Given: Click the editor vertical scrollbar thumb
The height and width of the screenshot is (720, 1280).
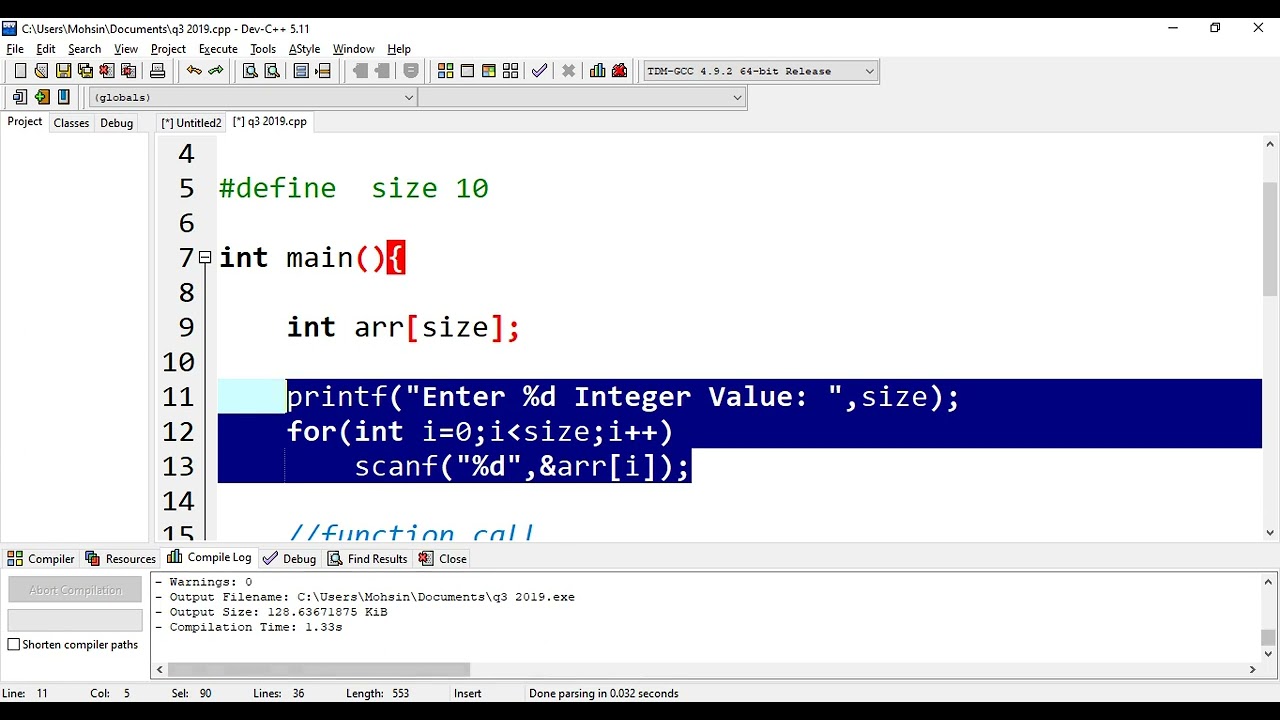Looking at the screenshot, I should pyautogui.click(x=1270, y=239).
